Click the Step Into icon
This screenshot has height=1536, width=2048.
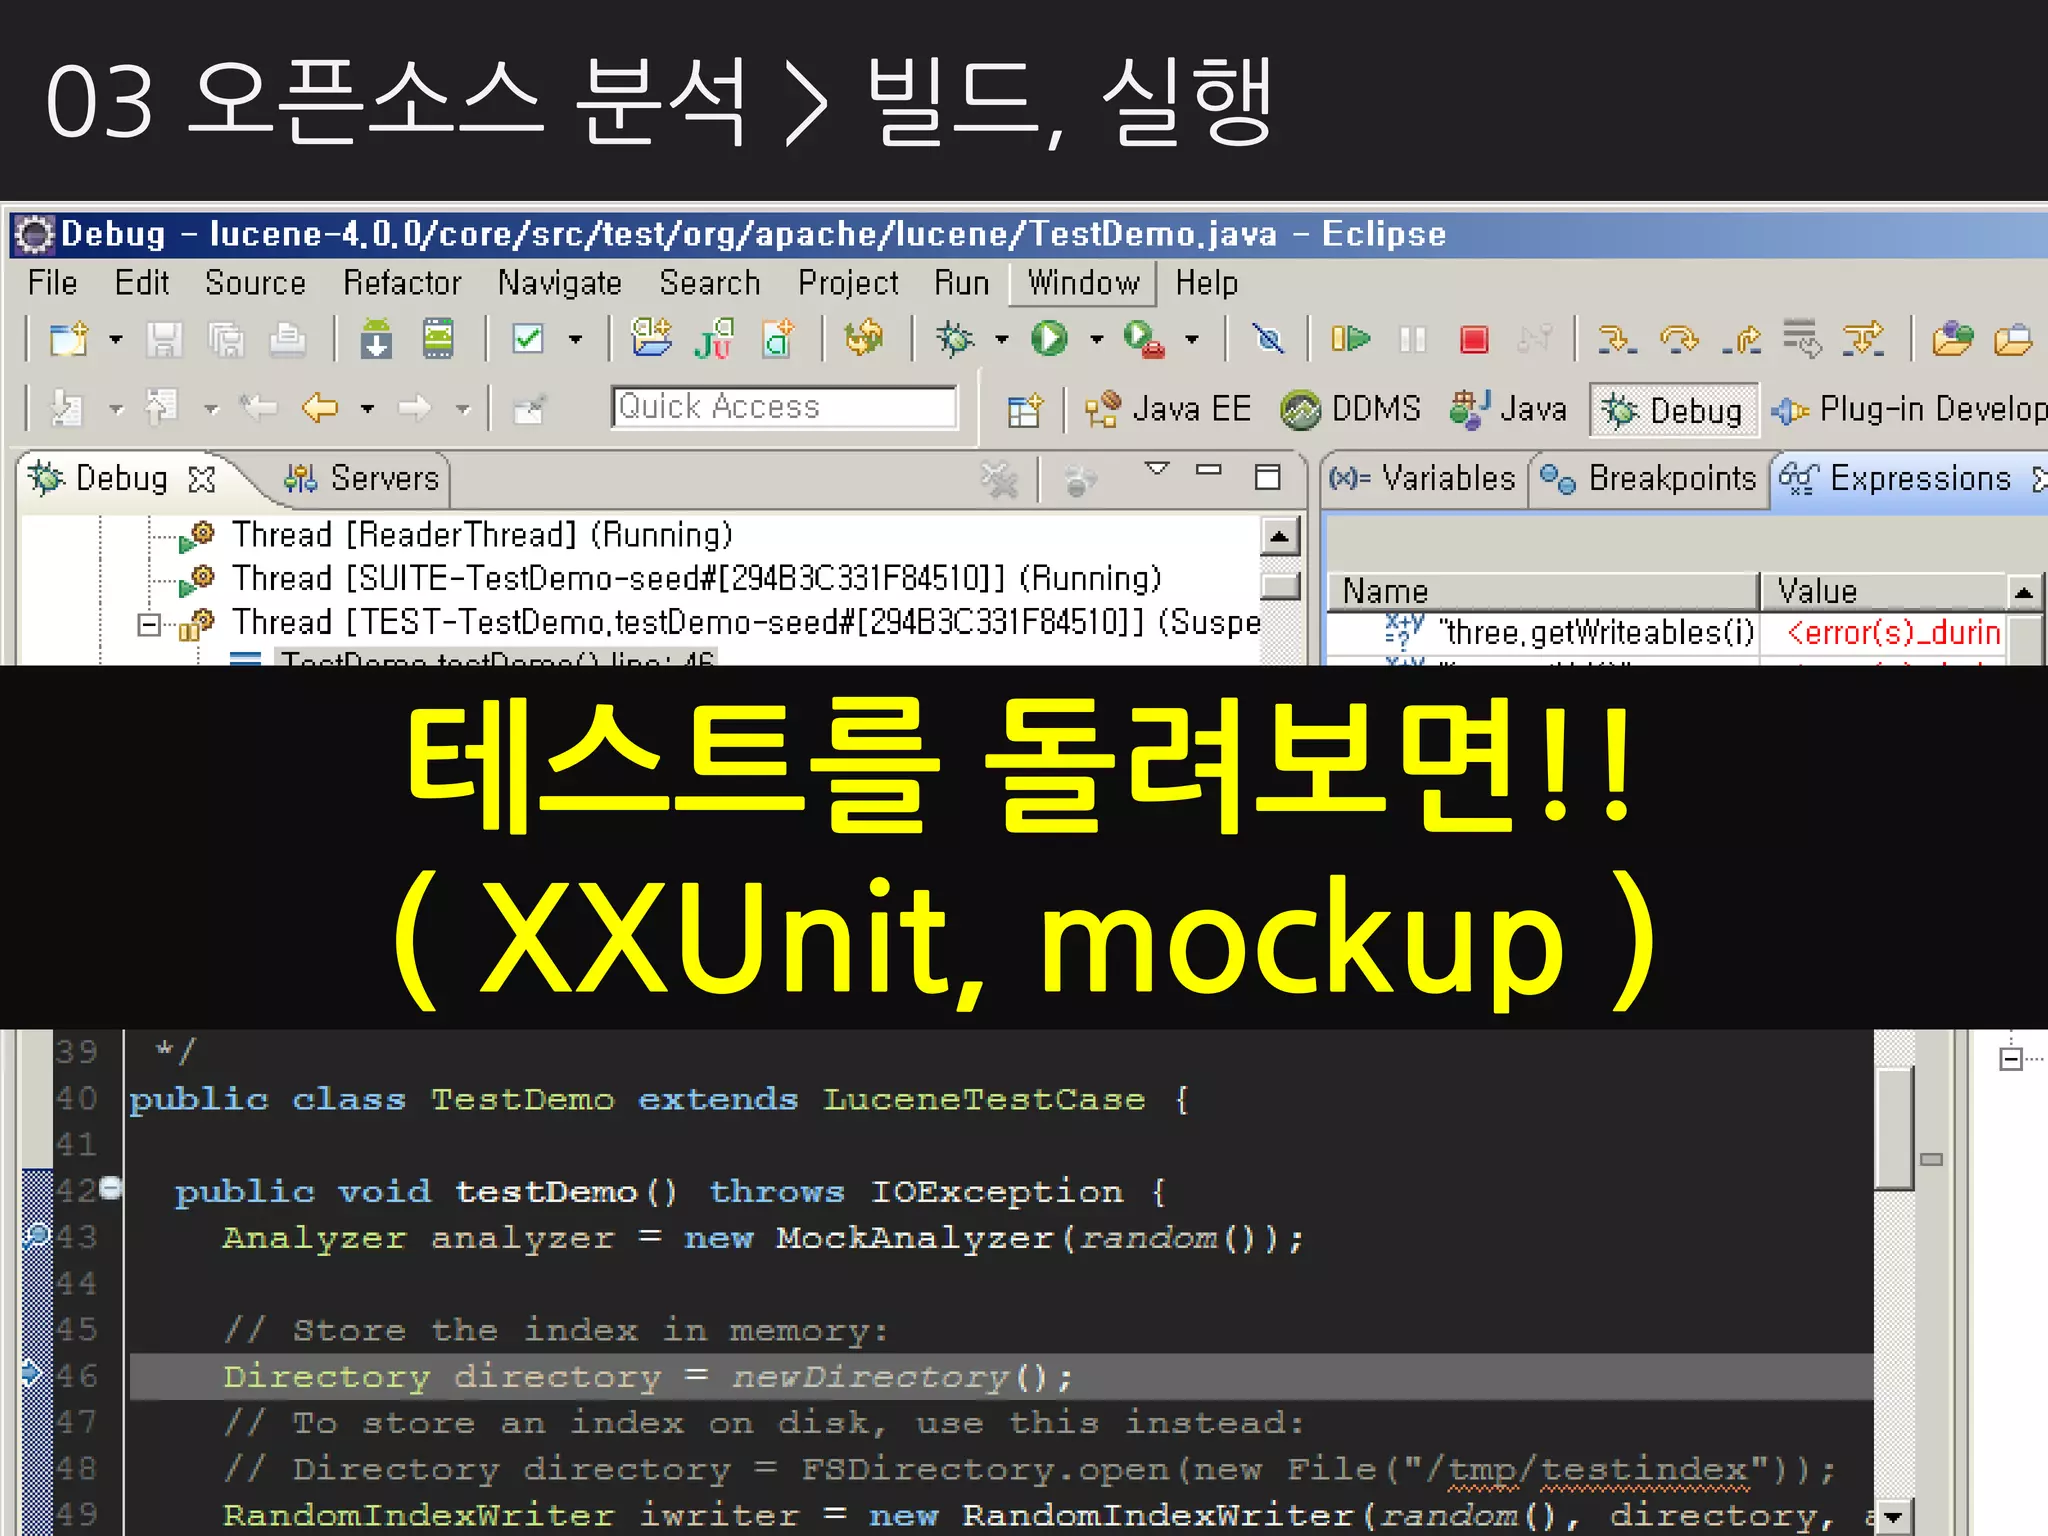coord(1617,340)
